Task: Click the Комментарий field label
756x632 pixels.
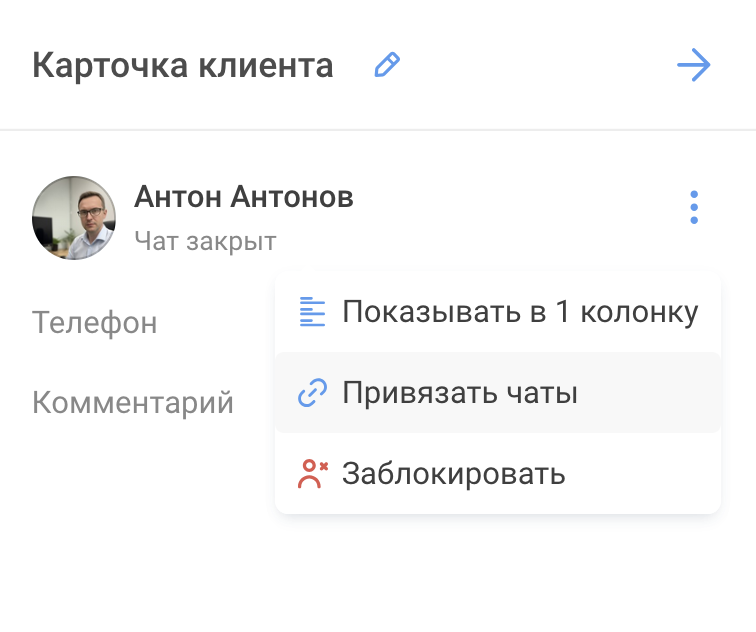Action: [133, 403]
